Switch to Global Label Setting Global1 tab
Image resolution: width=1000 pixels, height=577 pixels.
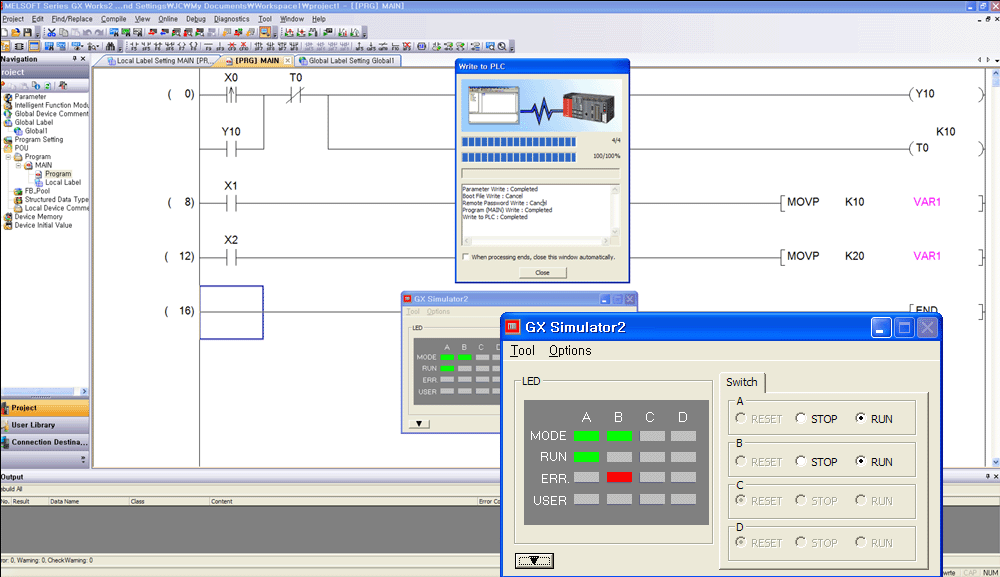(x=348, y=61)
